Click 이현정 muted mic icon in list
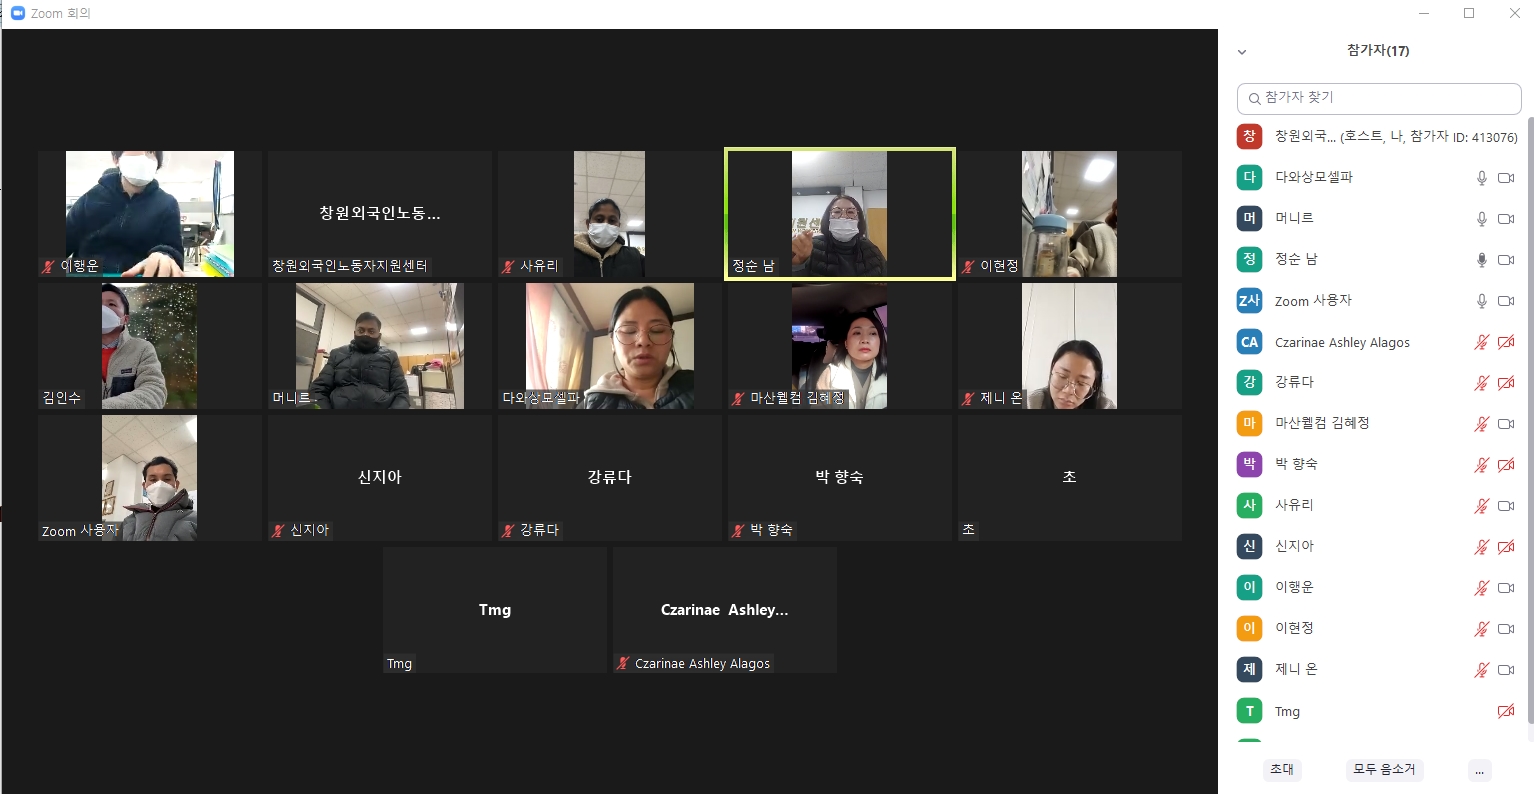The image size is (1534, 794). [1482, 629]
